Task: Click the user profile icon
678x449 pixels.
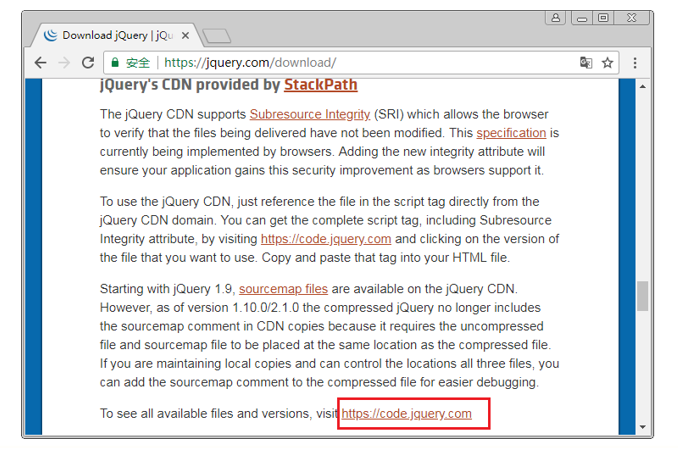Action: 556,18
